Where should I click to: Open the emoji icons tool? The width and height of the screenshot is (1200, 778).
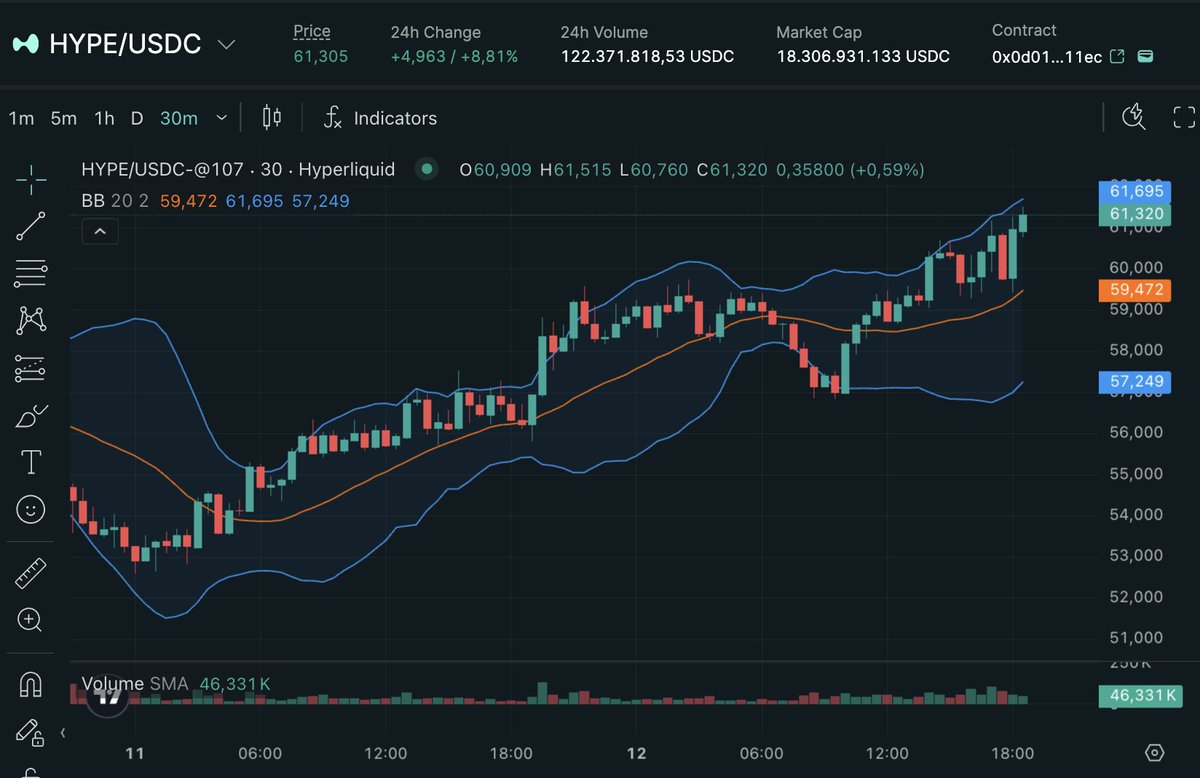pyautogui.click(x=31, y=510)
